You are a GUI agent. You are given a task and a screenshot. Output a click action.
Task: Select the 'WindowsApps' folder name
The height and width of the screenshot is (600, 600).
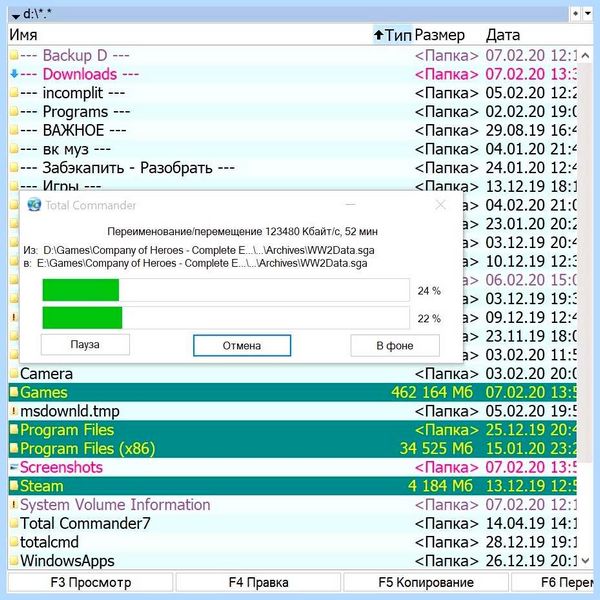pyautogui.click(x=67, y=561)
